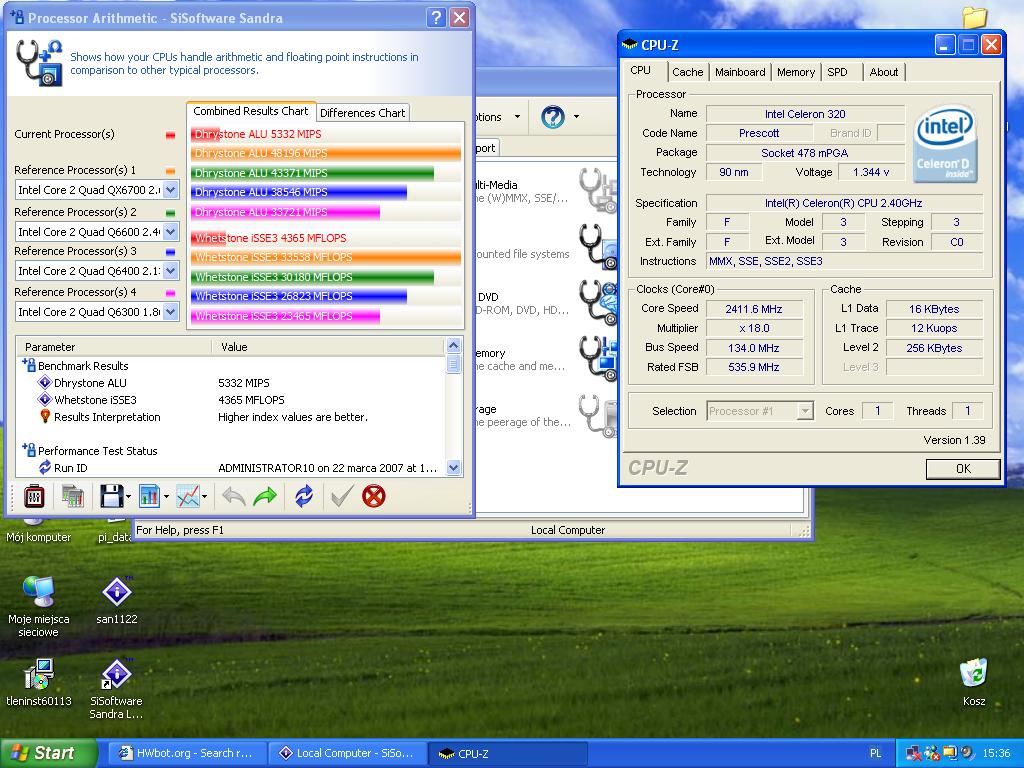1024x768 pixels.
Task: Click the Intel Celeron D logo in CPU-Z
Action: click(x=944, y=144)
